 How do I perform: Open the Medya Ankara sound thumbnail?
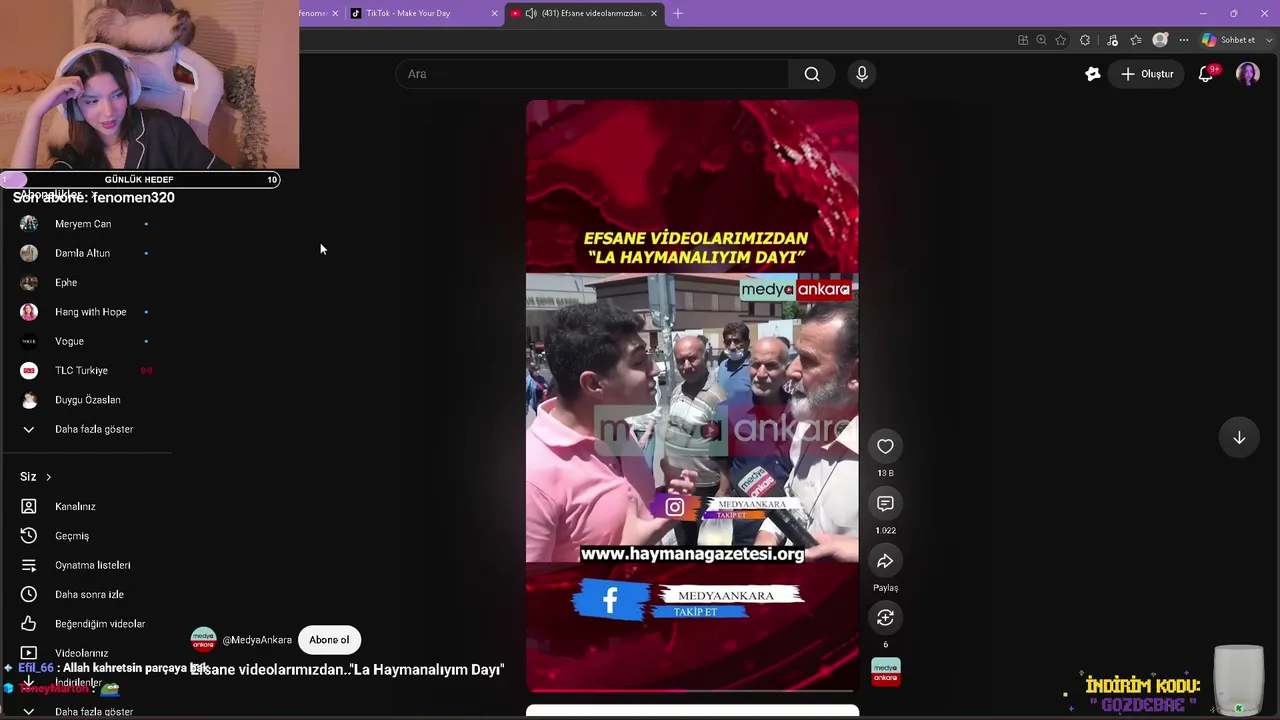coord(886,672)
